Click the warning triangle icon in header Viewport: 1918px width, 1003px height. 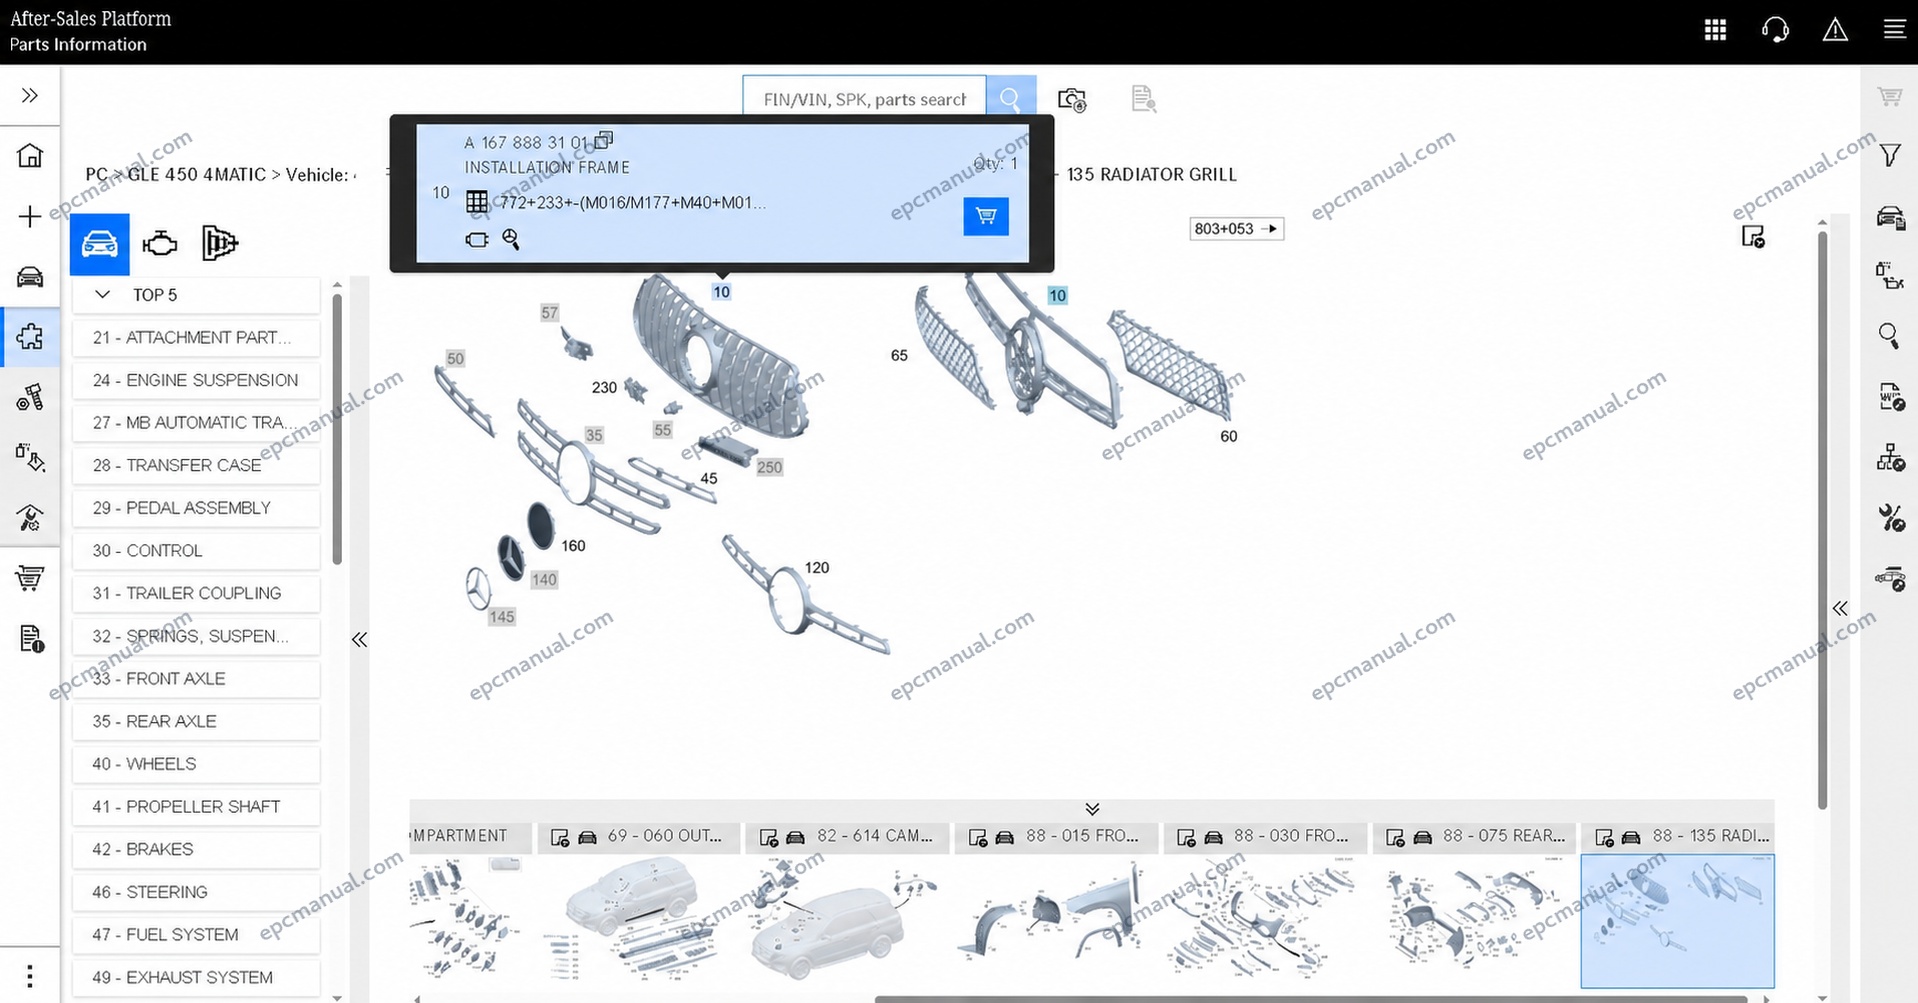point(1835,30)
